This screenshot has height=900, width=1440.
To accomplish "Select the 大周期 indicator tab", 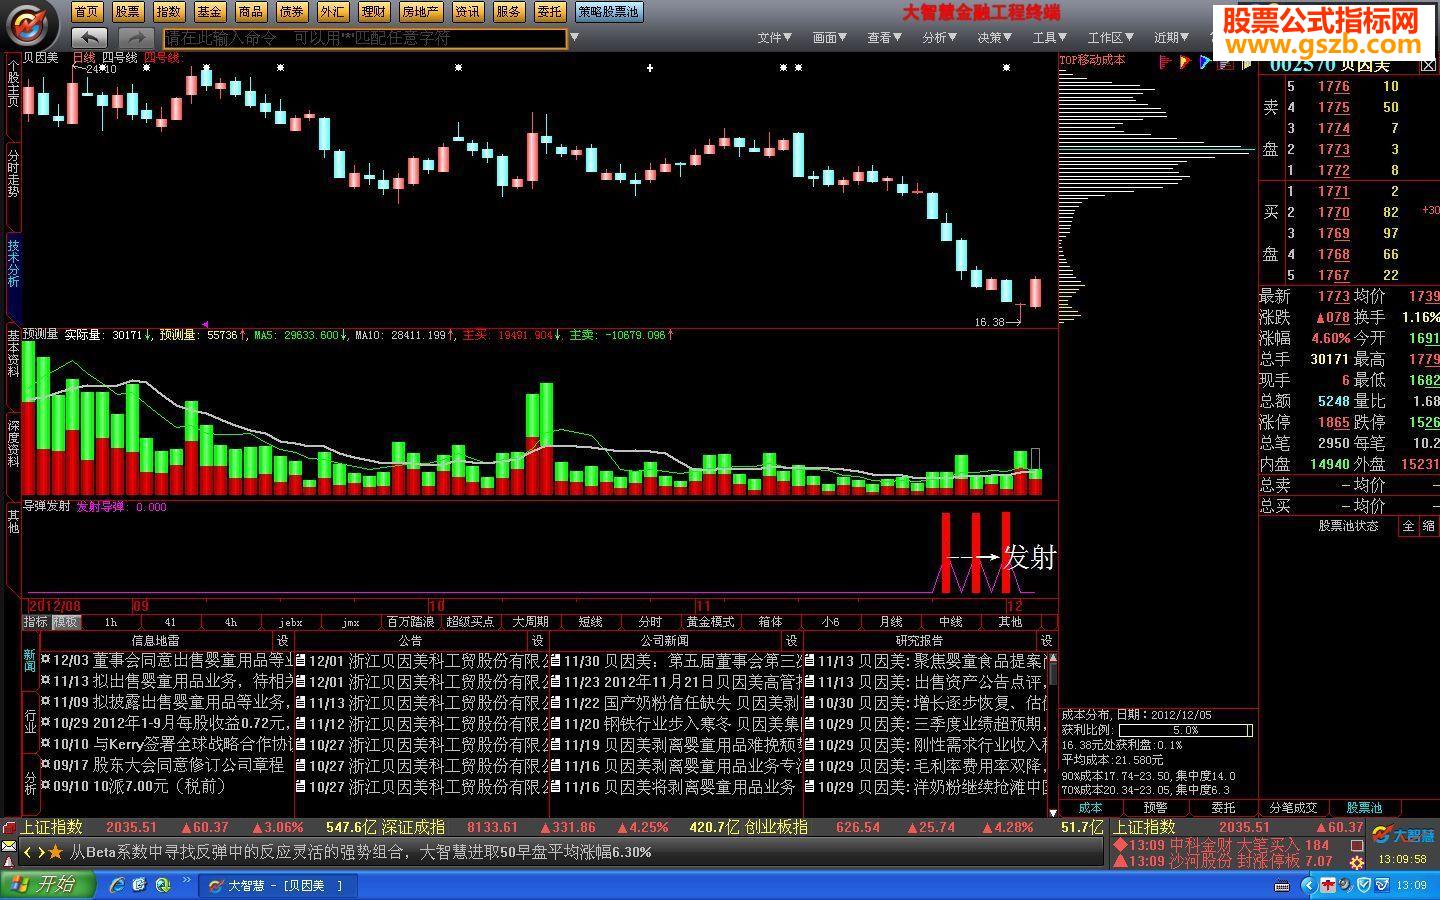I will [530, 622].
